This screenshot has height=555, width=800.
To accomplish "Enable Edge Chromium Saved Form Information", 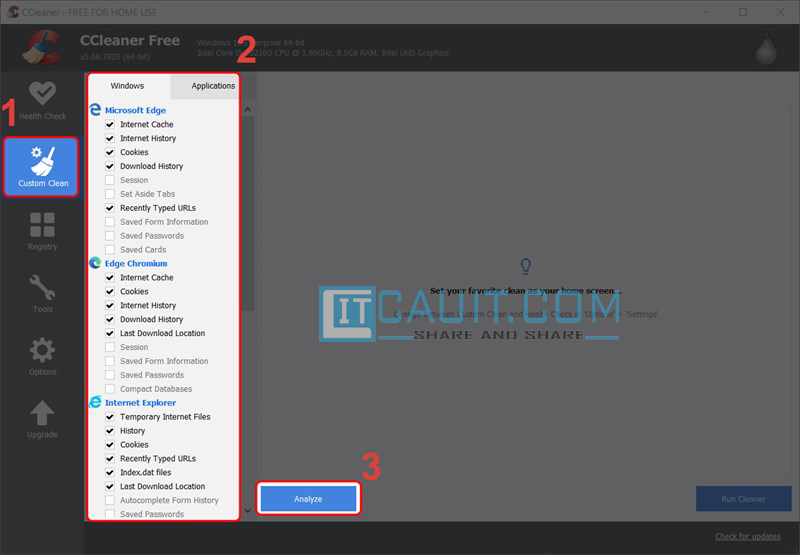I will point(110,361).
